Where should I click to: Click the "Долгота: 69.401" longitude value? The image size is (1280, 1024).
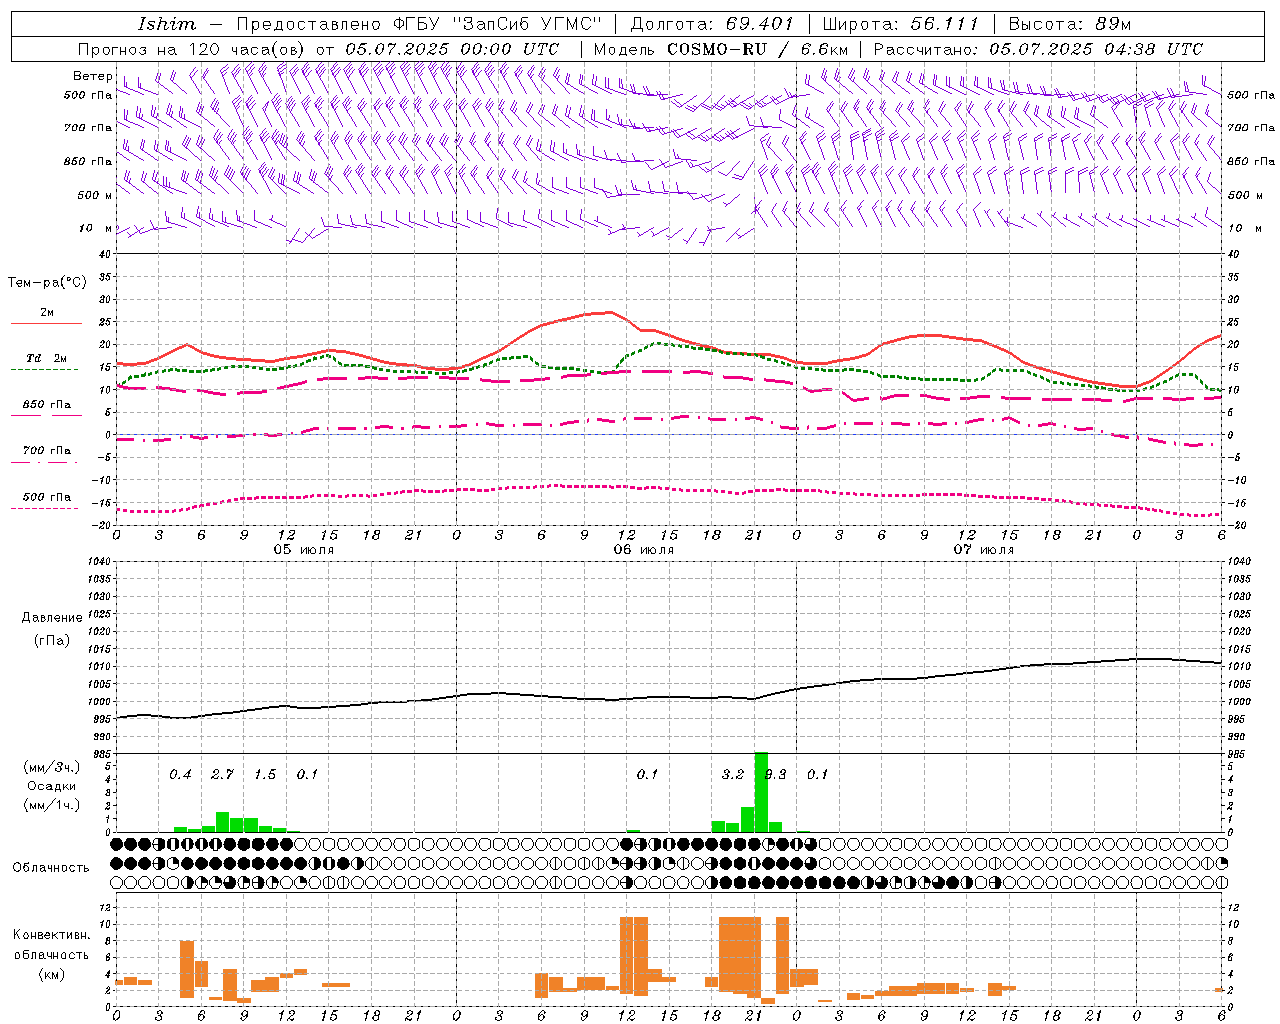coord(712,24)
